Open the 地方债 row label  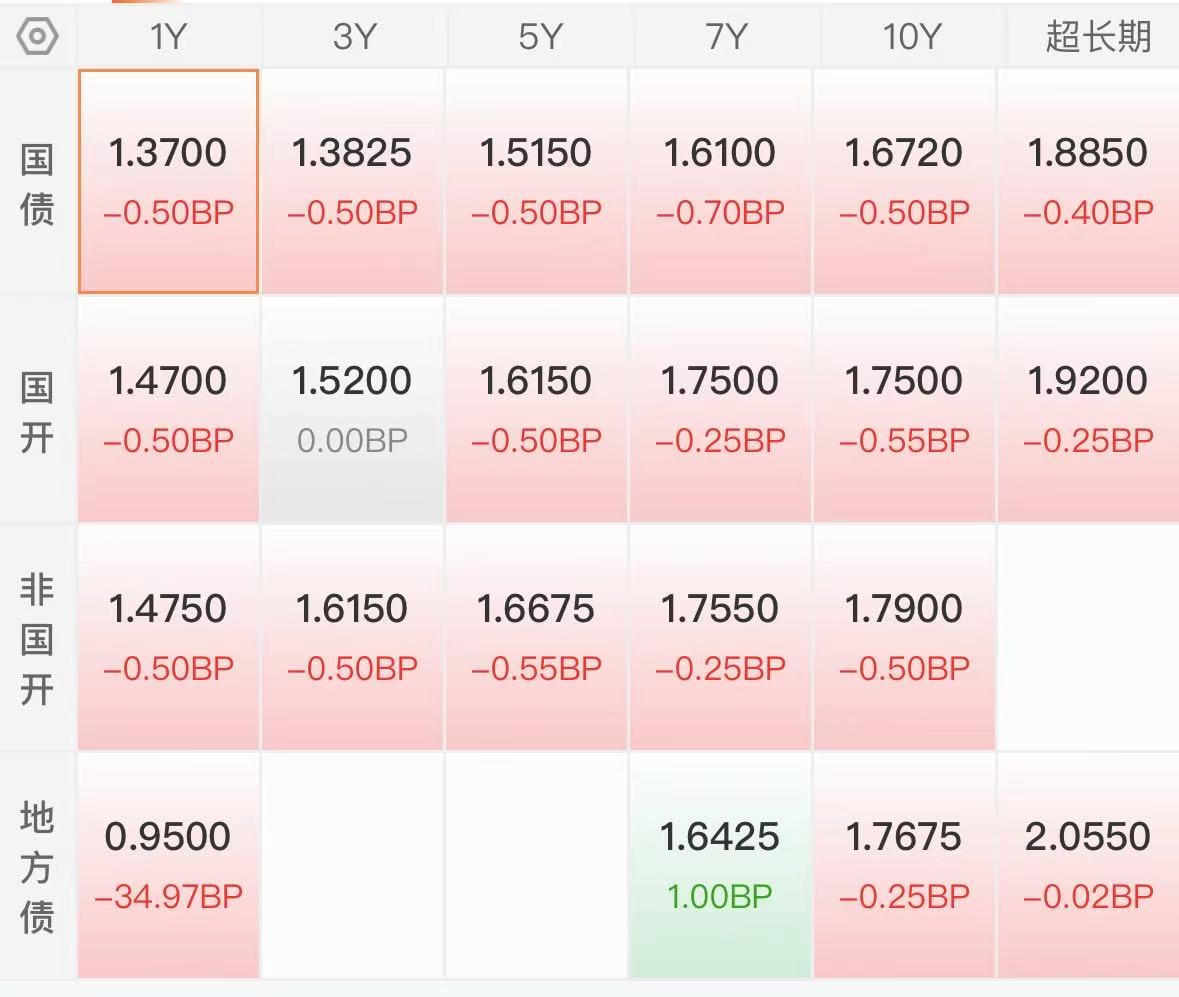click(x=37, y=866)
